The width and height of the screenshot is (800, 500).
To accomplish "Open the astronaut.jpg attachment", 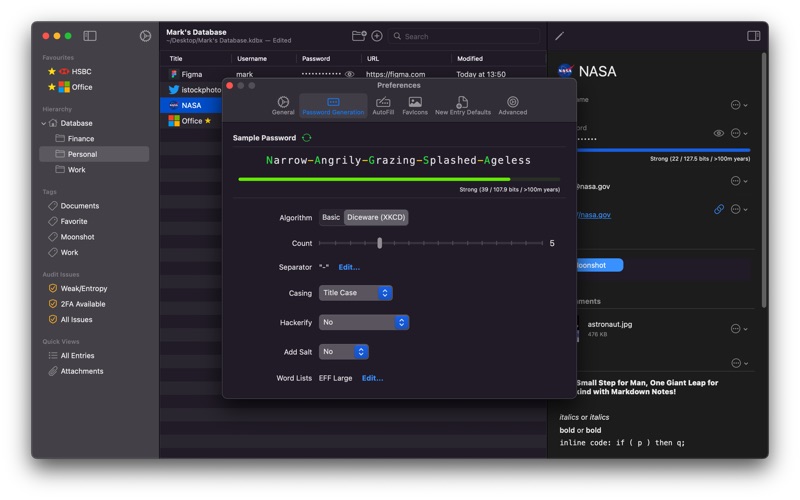I will point(609,324).
